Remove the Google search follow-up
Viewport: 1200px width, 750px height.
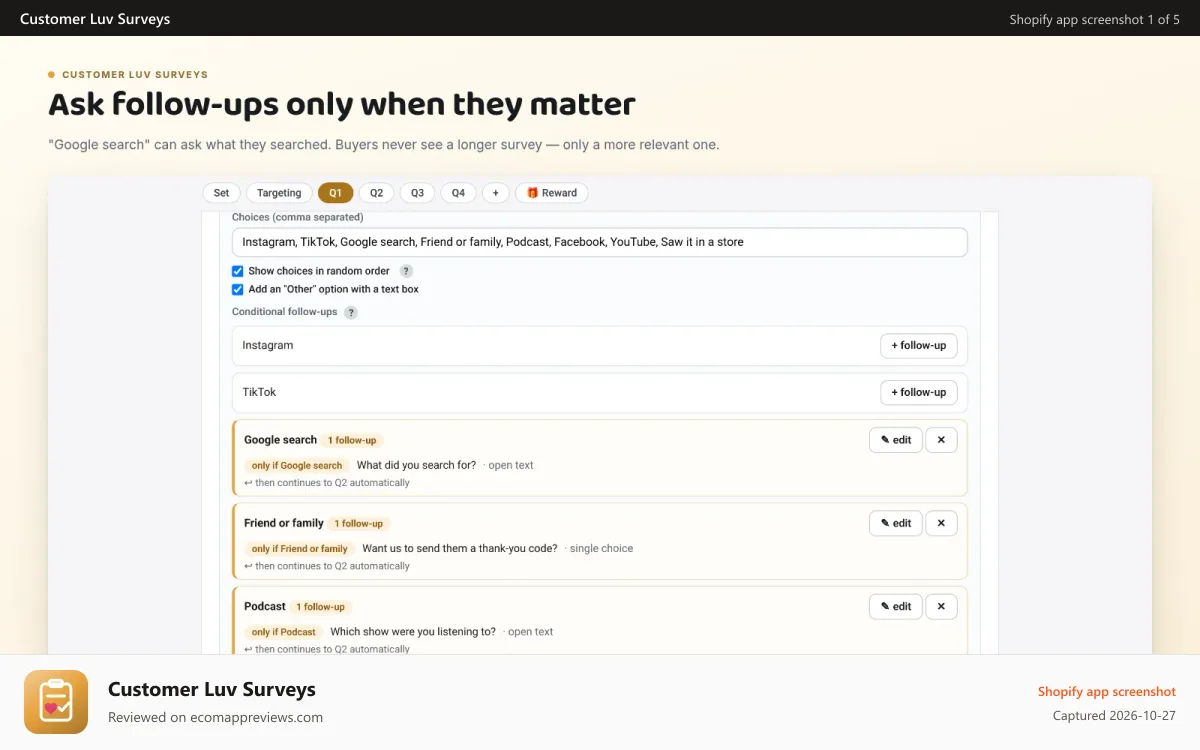[x=941, y=440]
